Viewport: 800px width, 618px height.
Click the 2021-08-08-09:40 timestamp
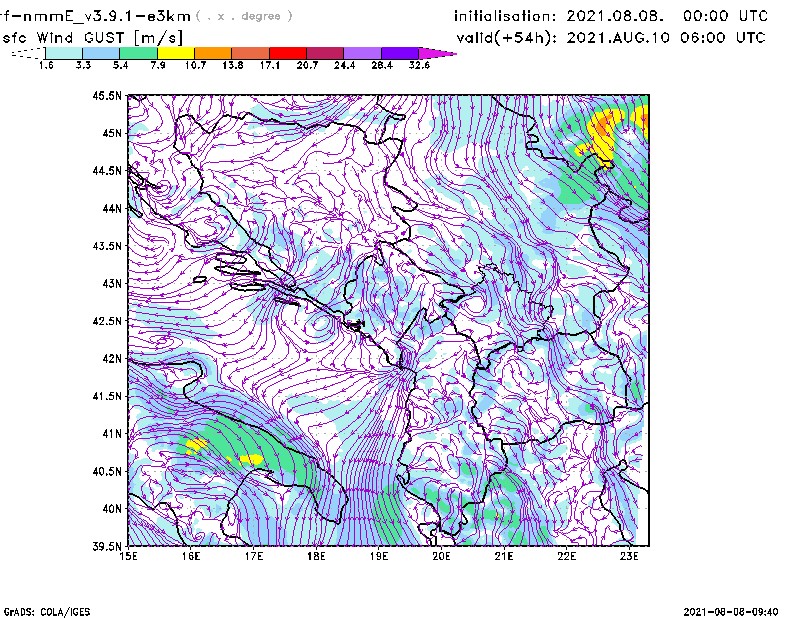click(731, 612)
